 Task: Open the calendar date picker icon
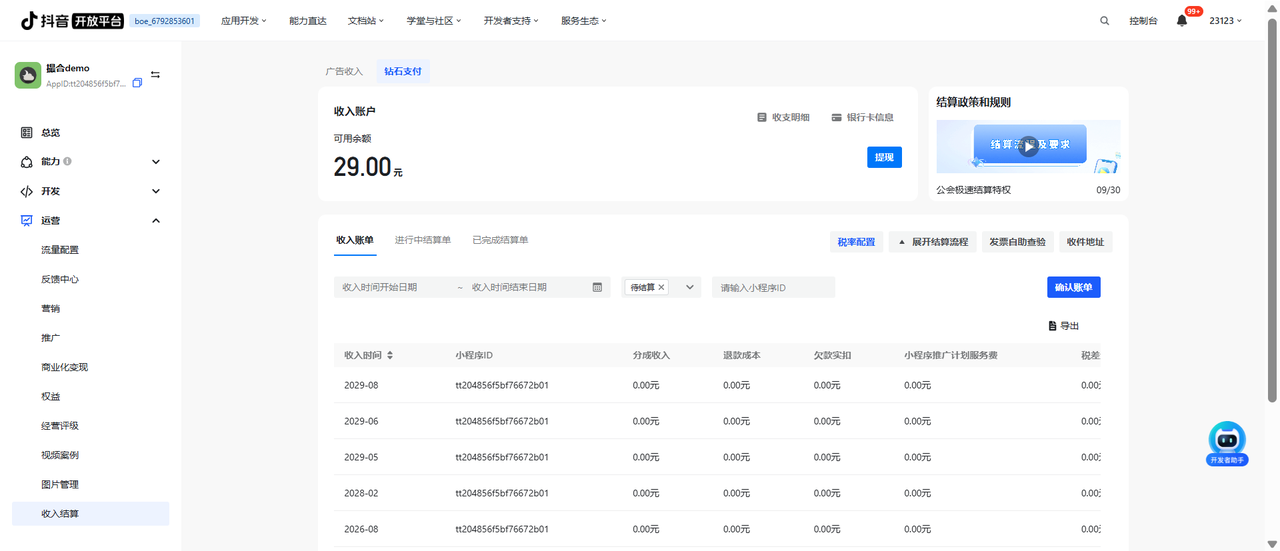(x=597, y=287)
